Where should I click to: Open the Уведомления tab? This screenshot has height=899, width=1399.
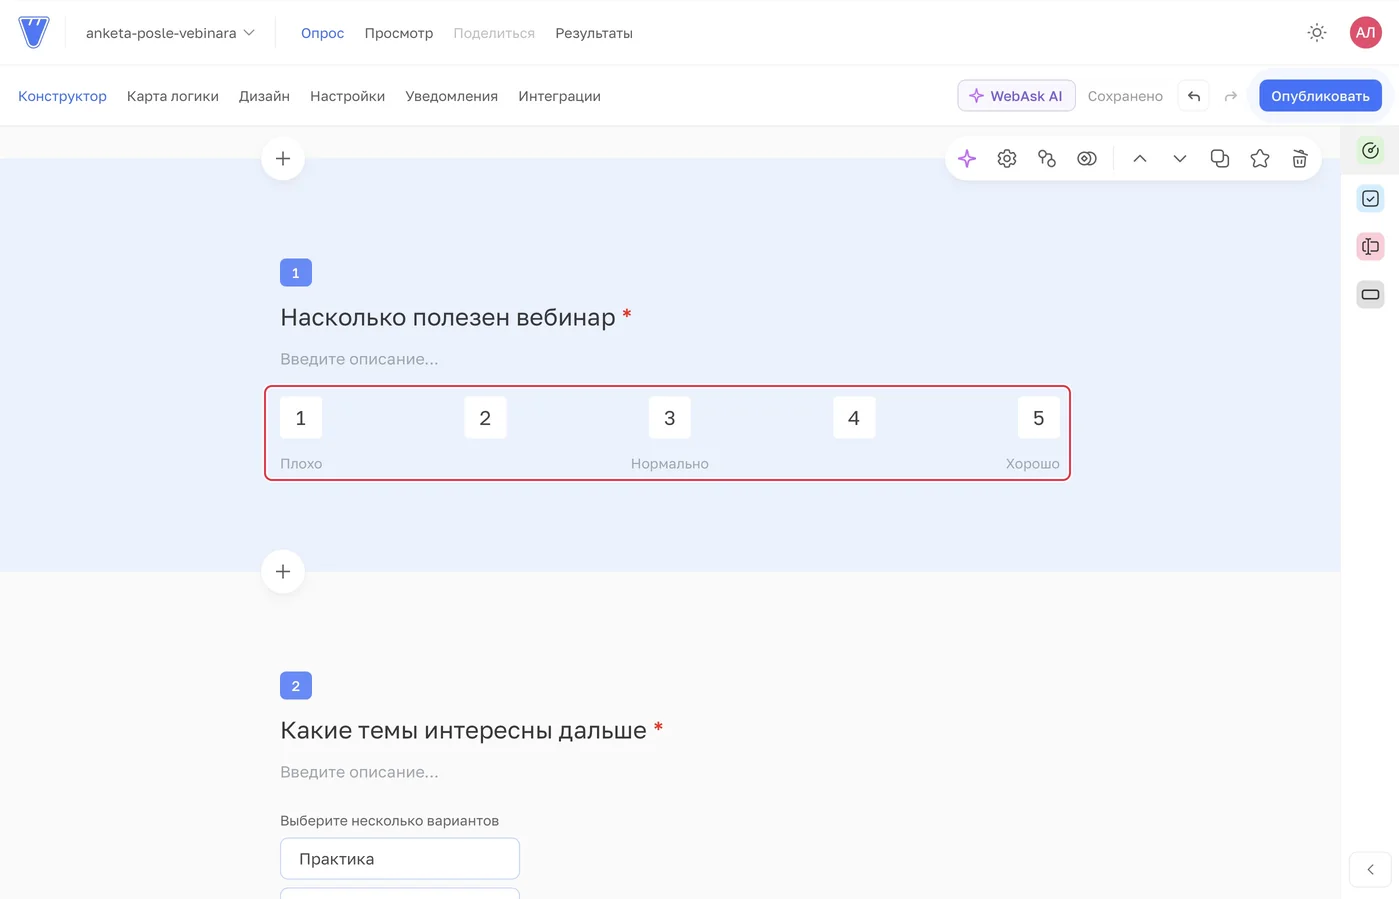451,96
